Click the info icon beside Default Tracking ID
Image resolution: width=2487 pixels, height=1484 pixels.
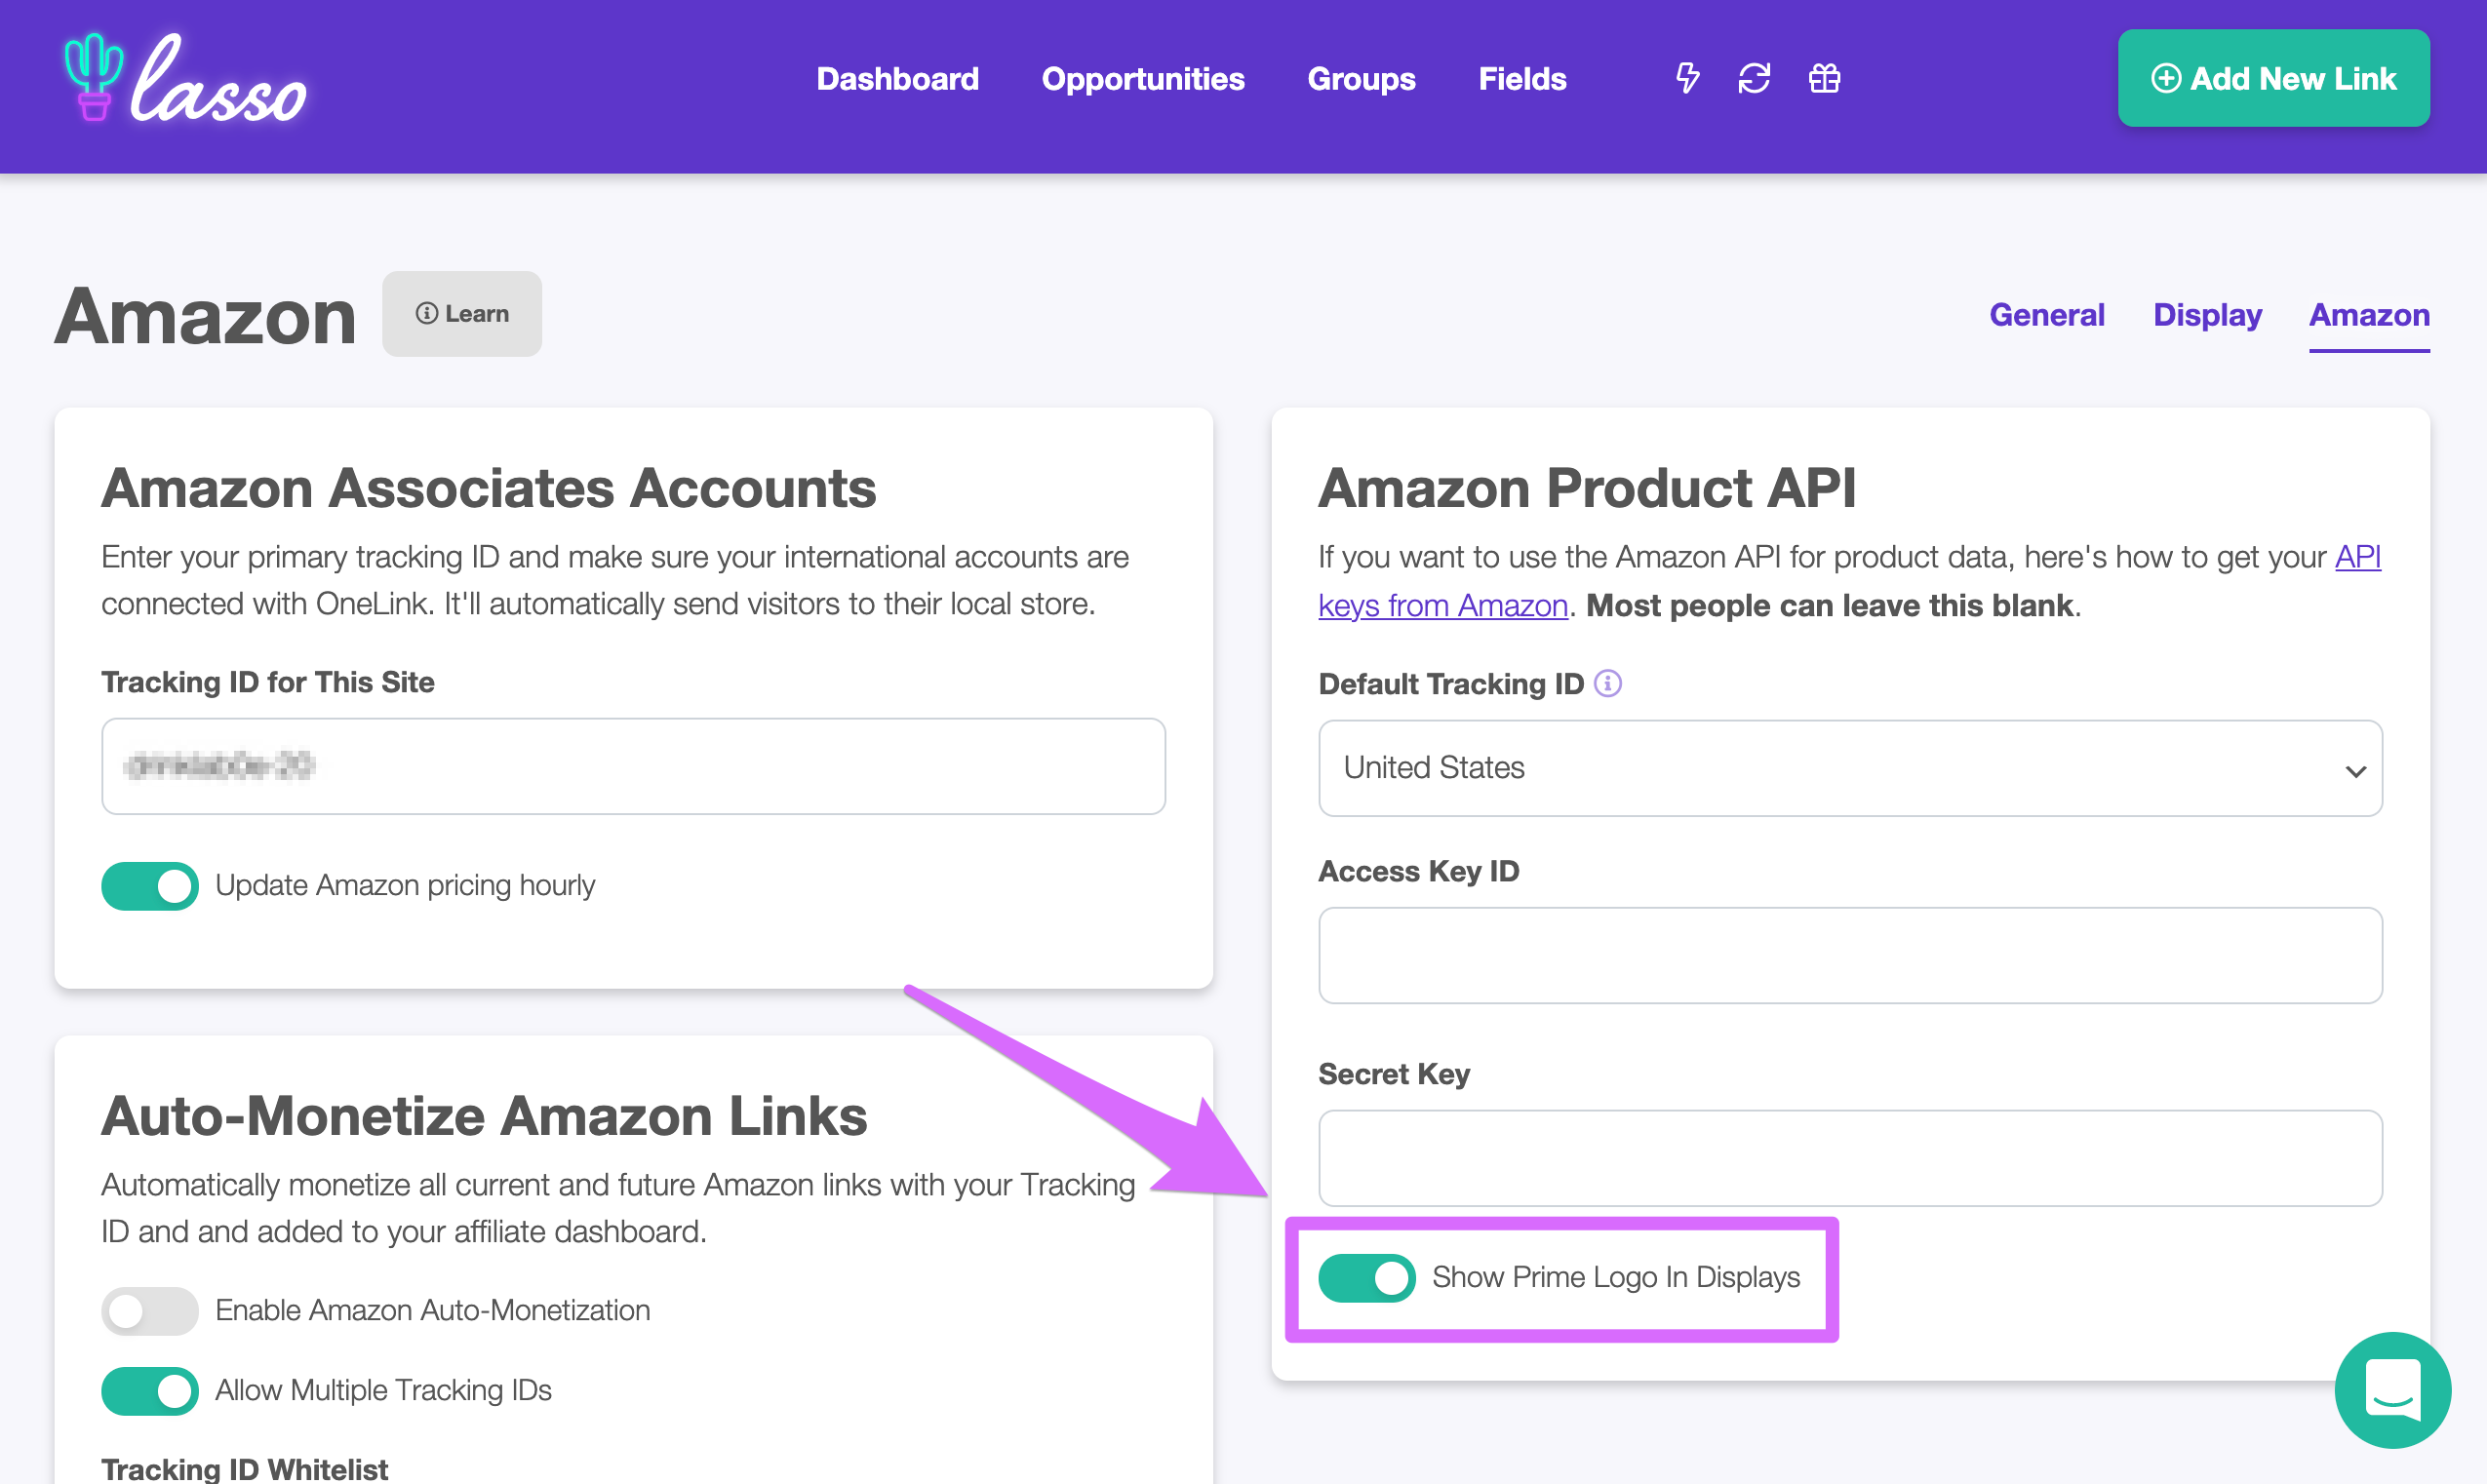click(1607, 684)
